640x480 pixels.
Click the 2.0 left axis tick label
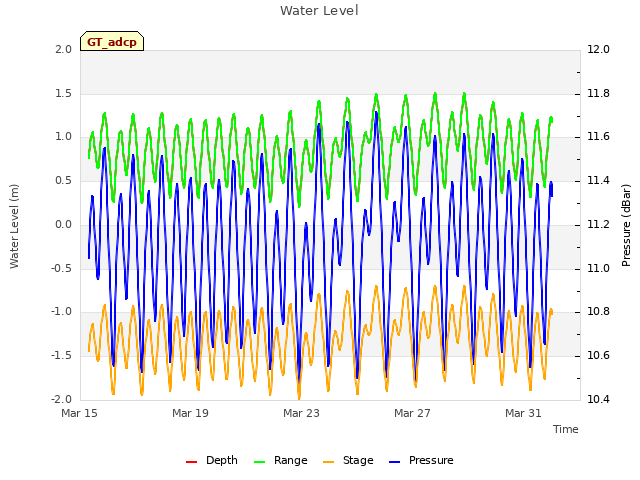tap(64, 49)
